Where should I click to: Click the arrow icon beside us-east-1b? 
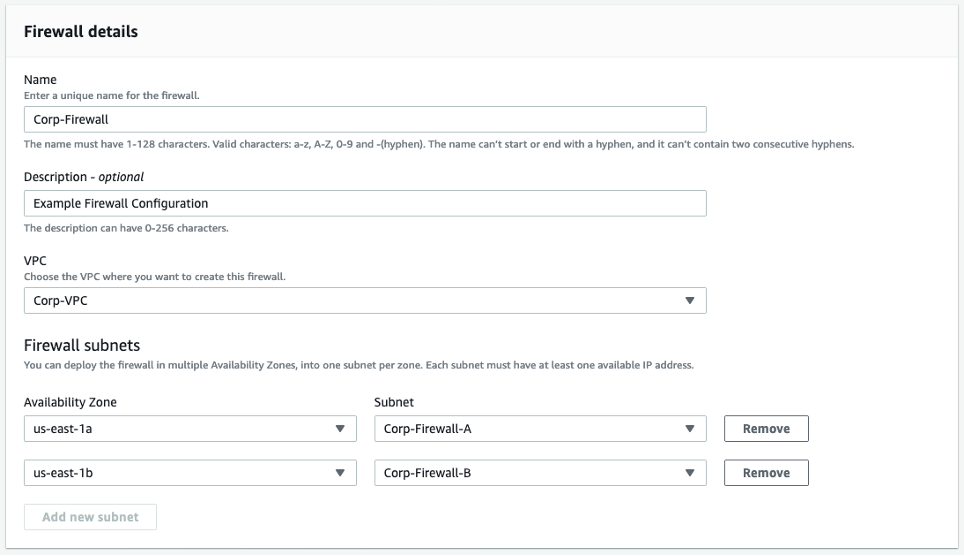[x=339, y=473]
